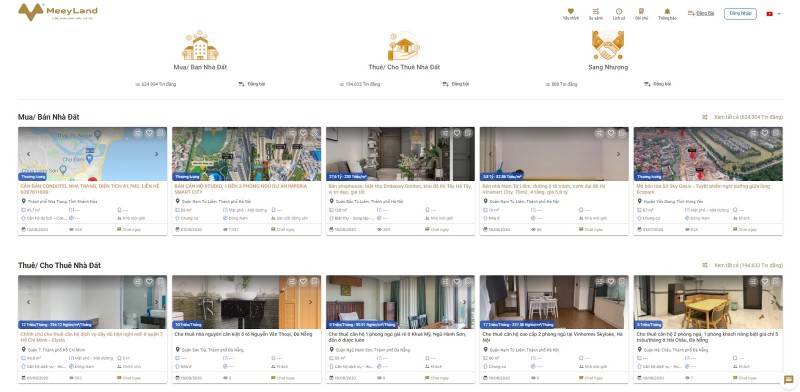Add Embassy Garden shophouse to compare
Screen dimensions: 800x392
pos(445,133)
